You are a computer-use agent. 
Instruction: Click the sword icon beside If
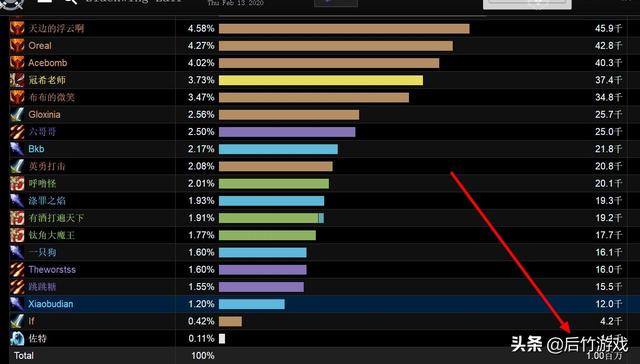click(17, 321)
